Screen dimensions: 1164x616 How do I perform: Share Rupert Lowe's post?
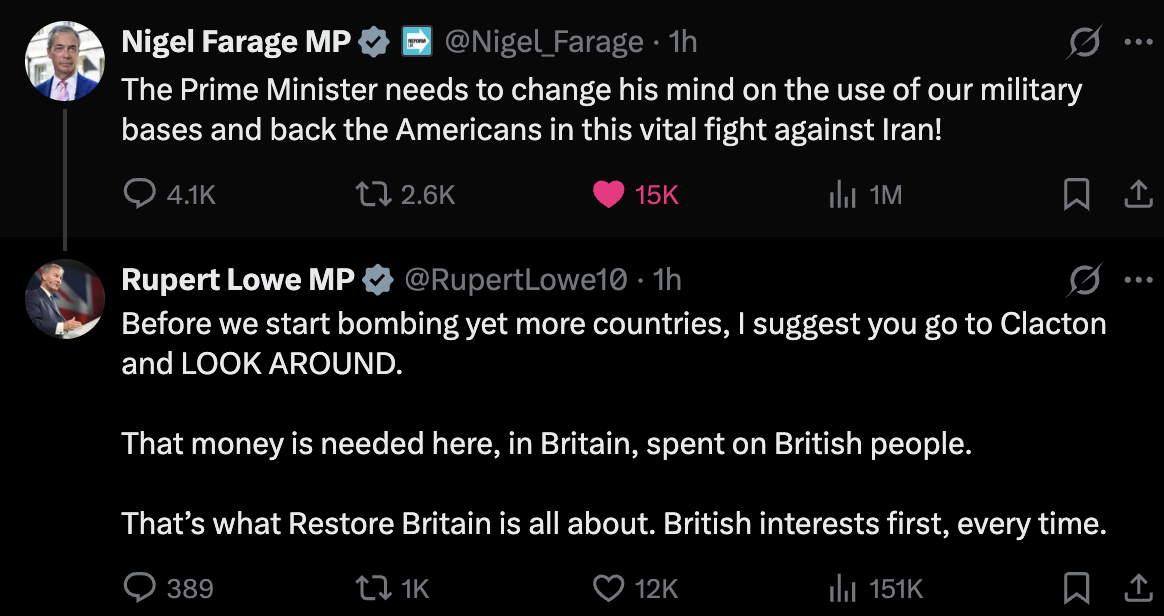pyautogui.click(x=1138, y=587)
